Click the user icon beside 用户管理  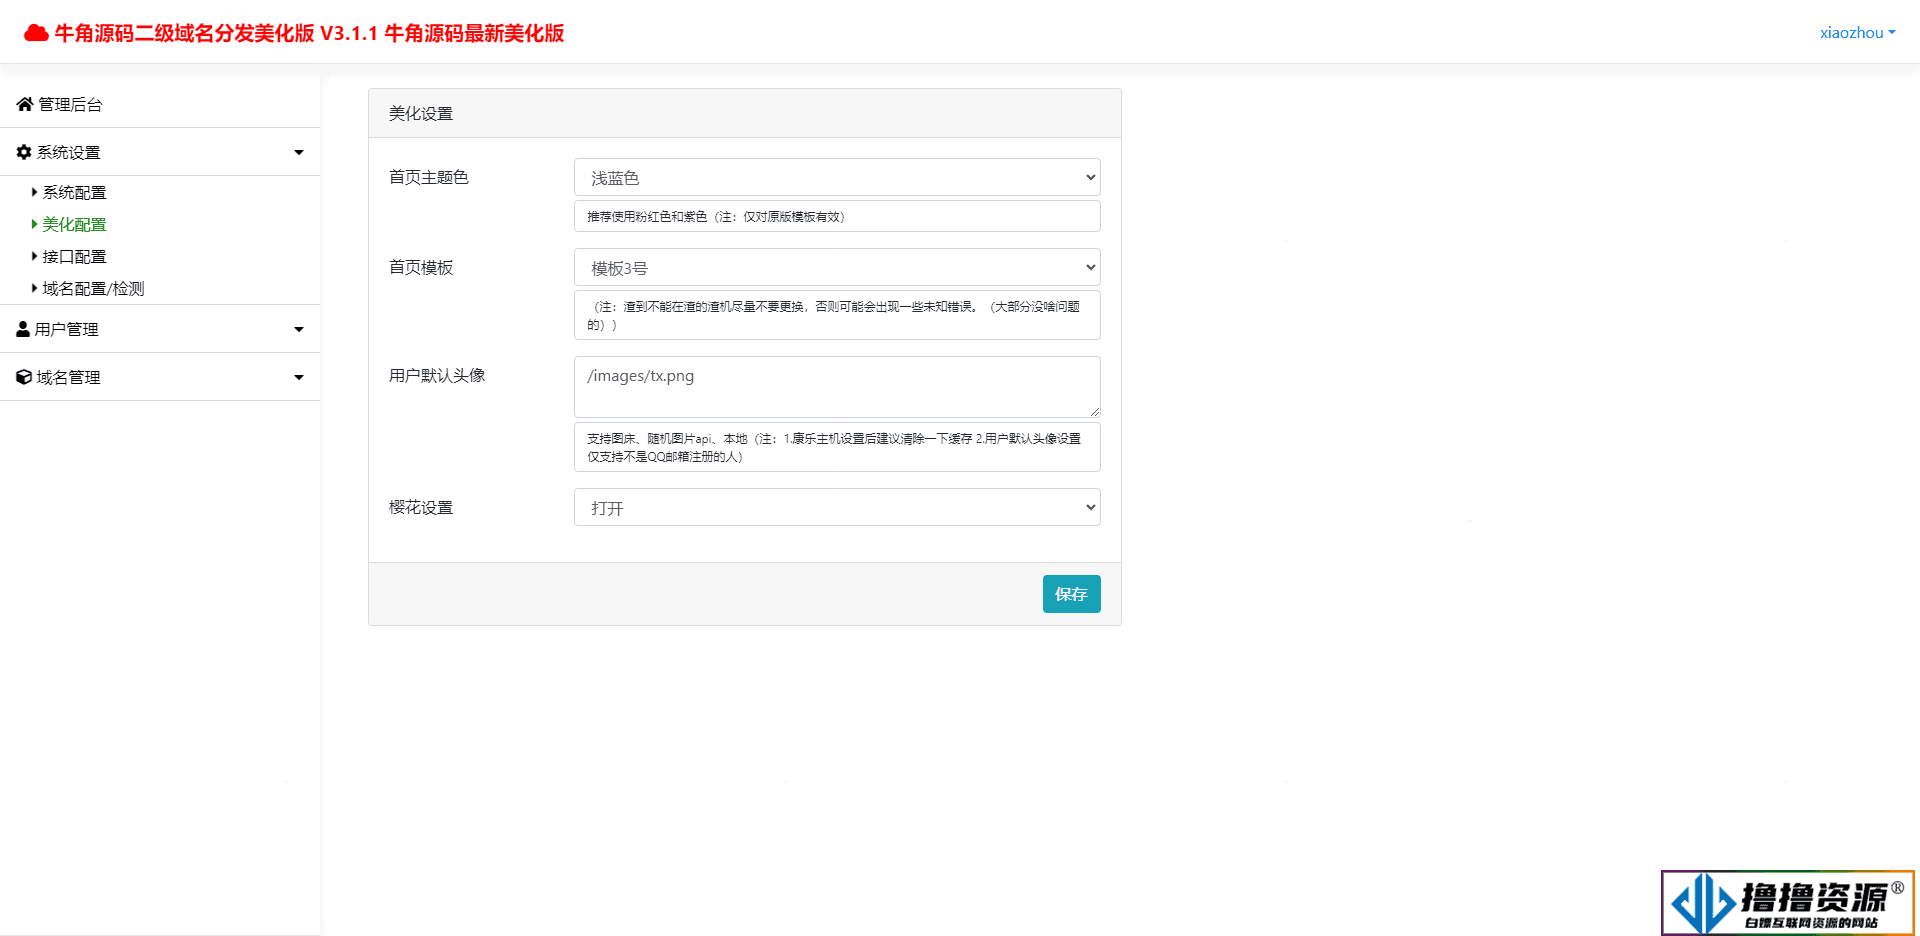coord(23,329)
